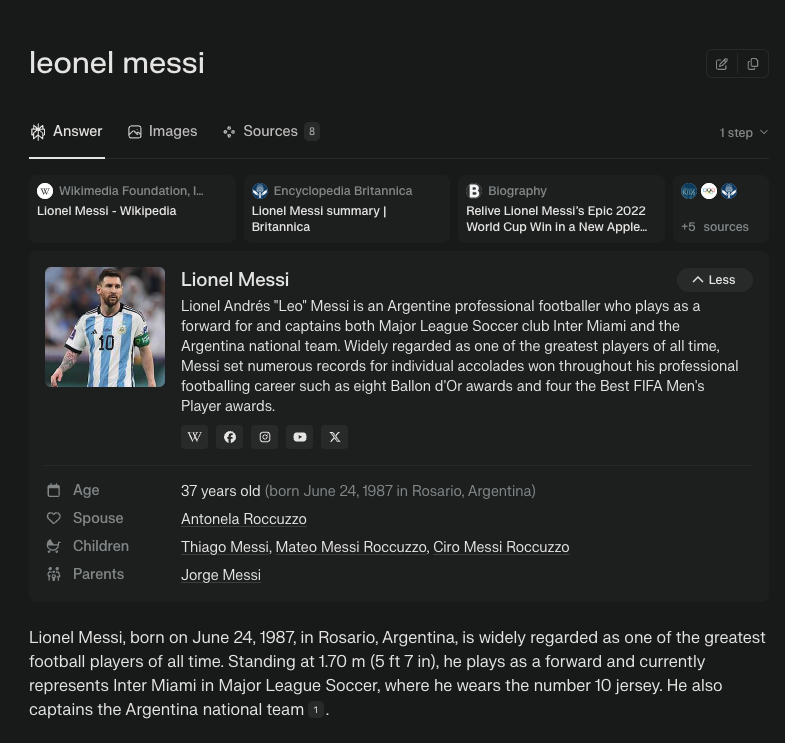This screenshot has width=785, height=743.
Task: Open the Jorge Messi link
Action: click(221, 575)
